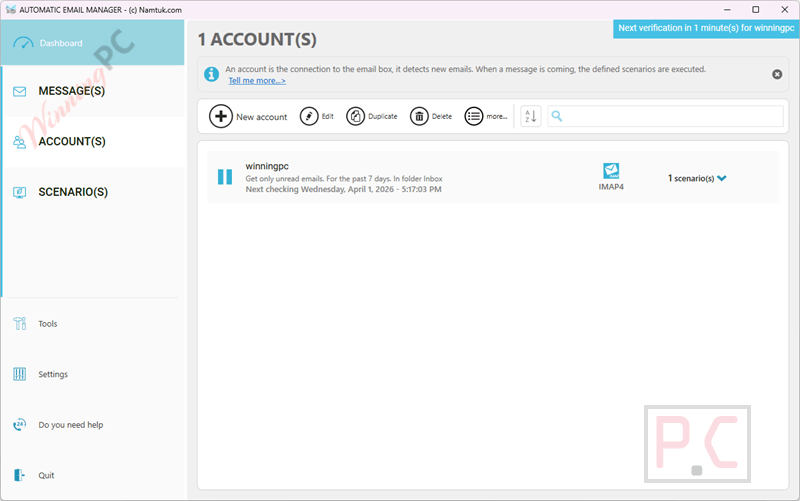Click the Tools wrench icon

pyautogui.click(x=19, y=323)
